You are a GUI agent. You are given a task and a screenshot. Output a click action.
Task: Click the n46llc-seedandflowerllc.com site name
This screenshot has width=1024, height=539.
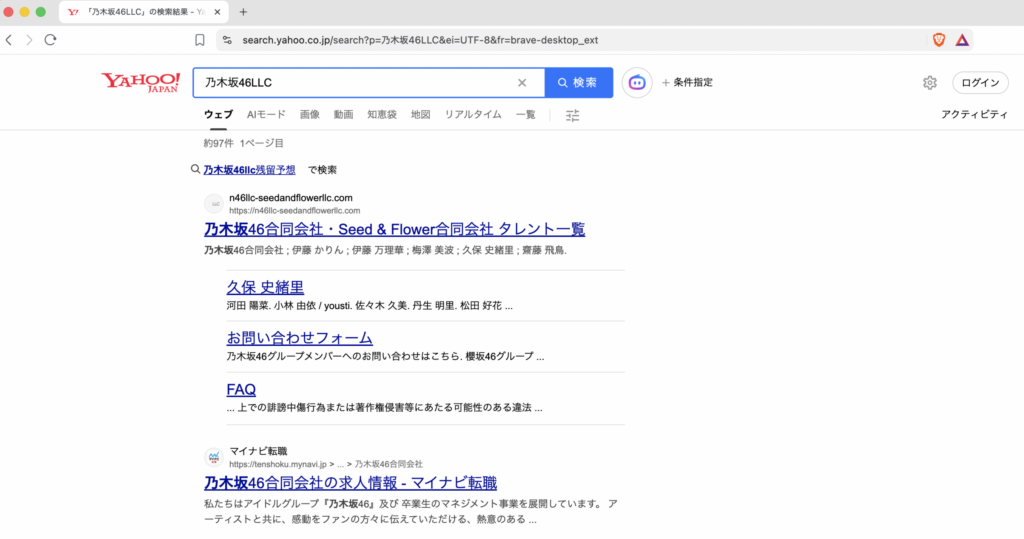[x=291, y=198]
